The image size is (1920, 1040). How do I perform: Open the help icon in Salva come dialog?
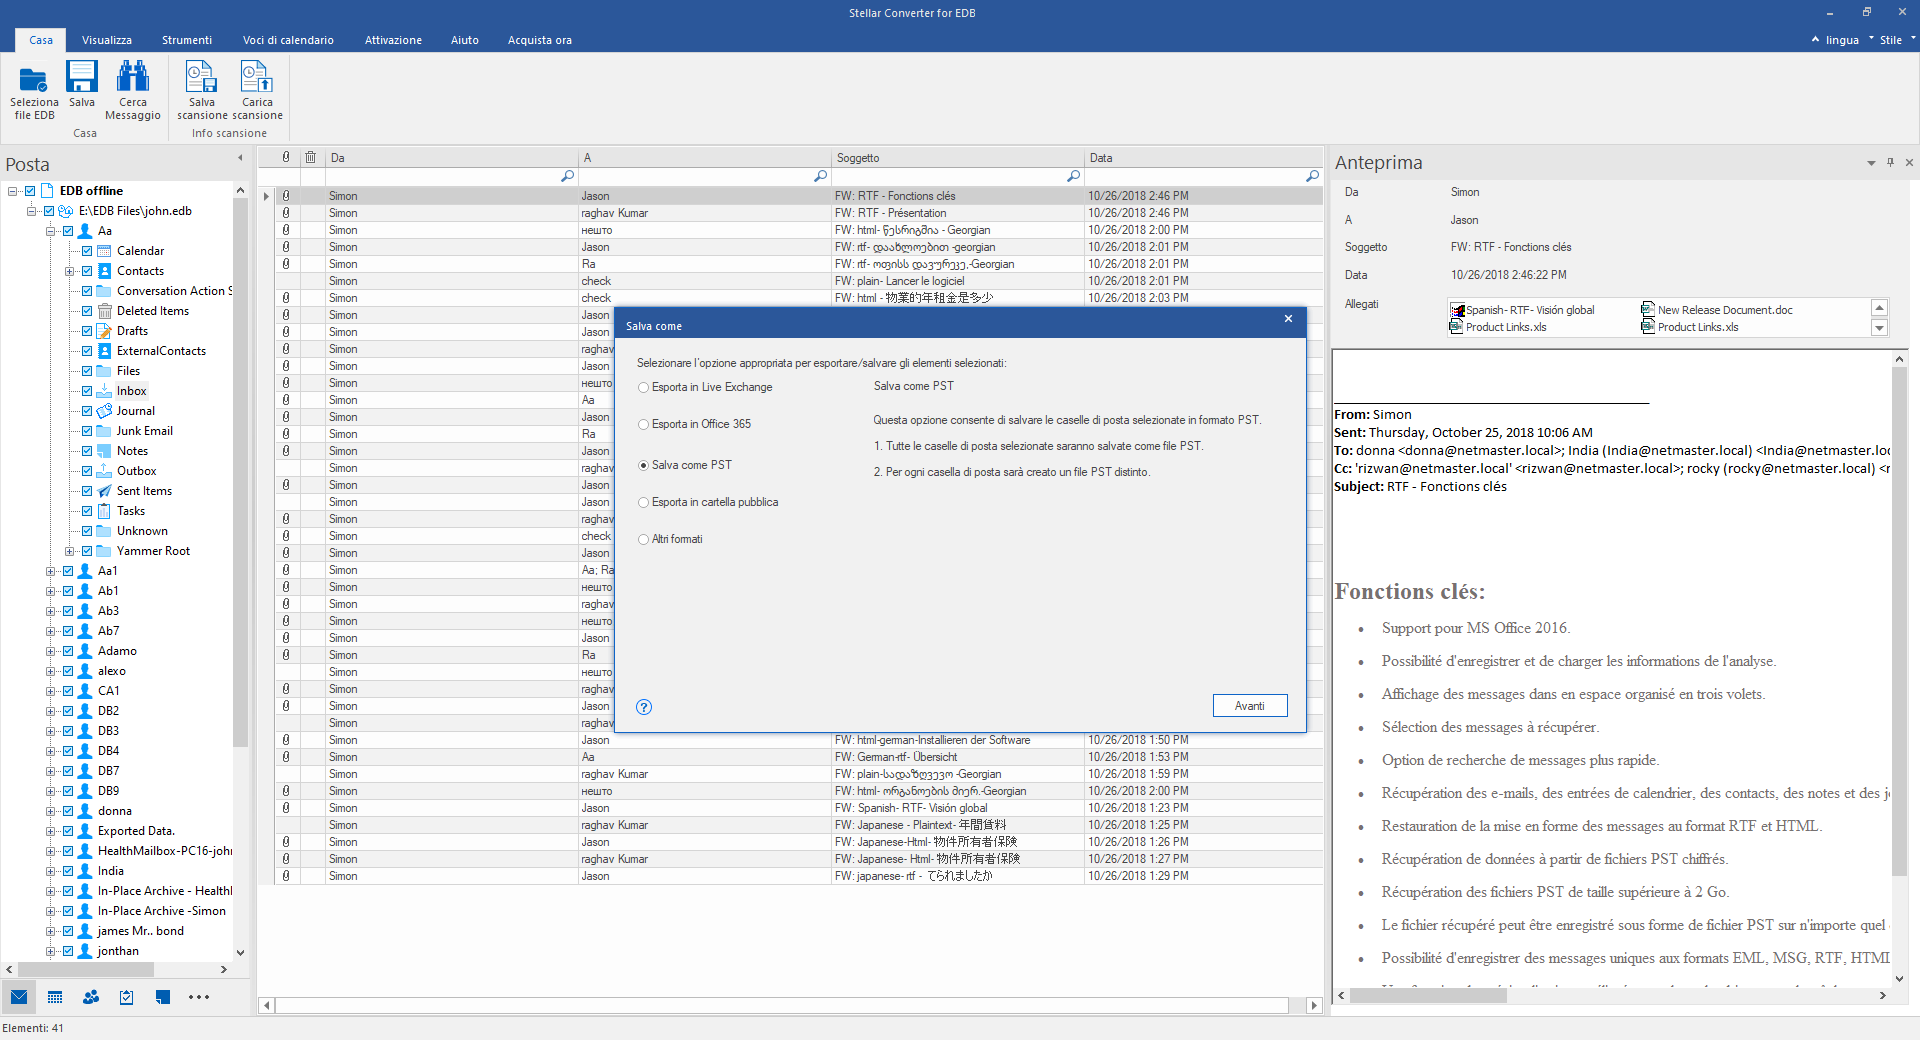tap(644, 707)
